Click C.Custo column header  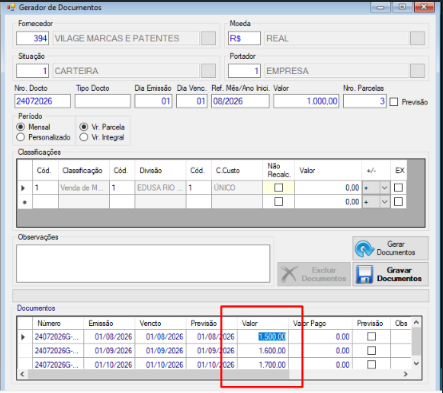(237, 170)
